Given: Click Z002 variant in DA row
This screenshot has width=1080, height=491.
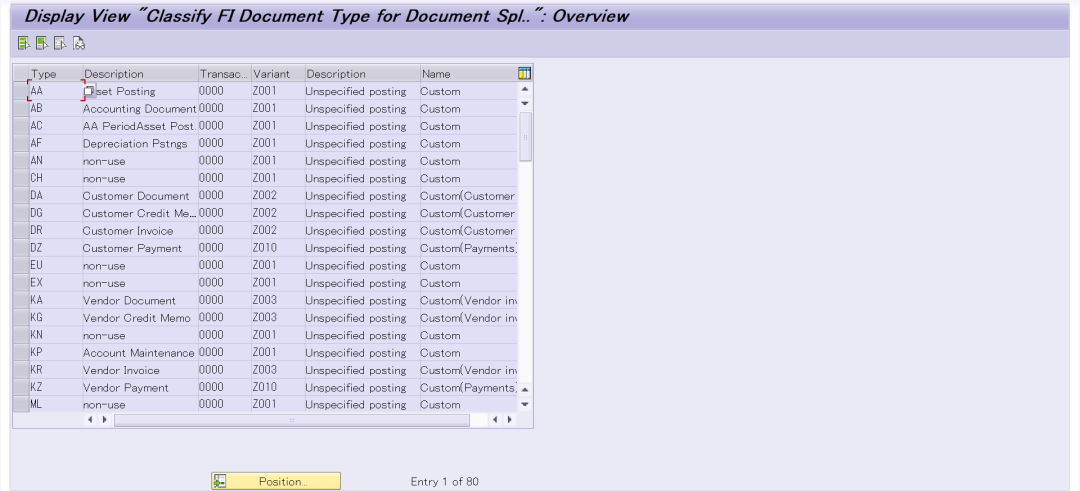Looking at the screenshot, I should point(278,196).
